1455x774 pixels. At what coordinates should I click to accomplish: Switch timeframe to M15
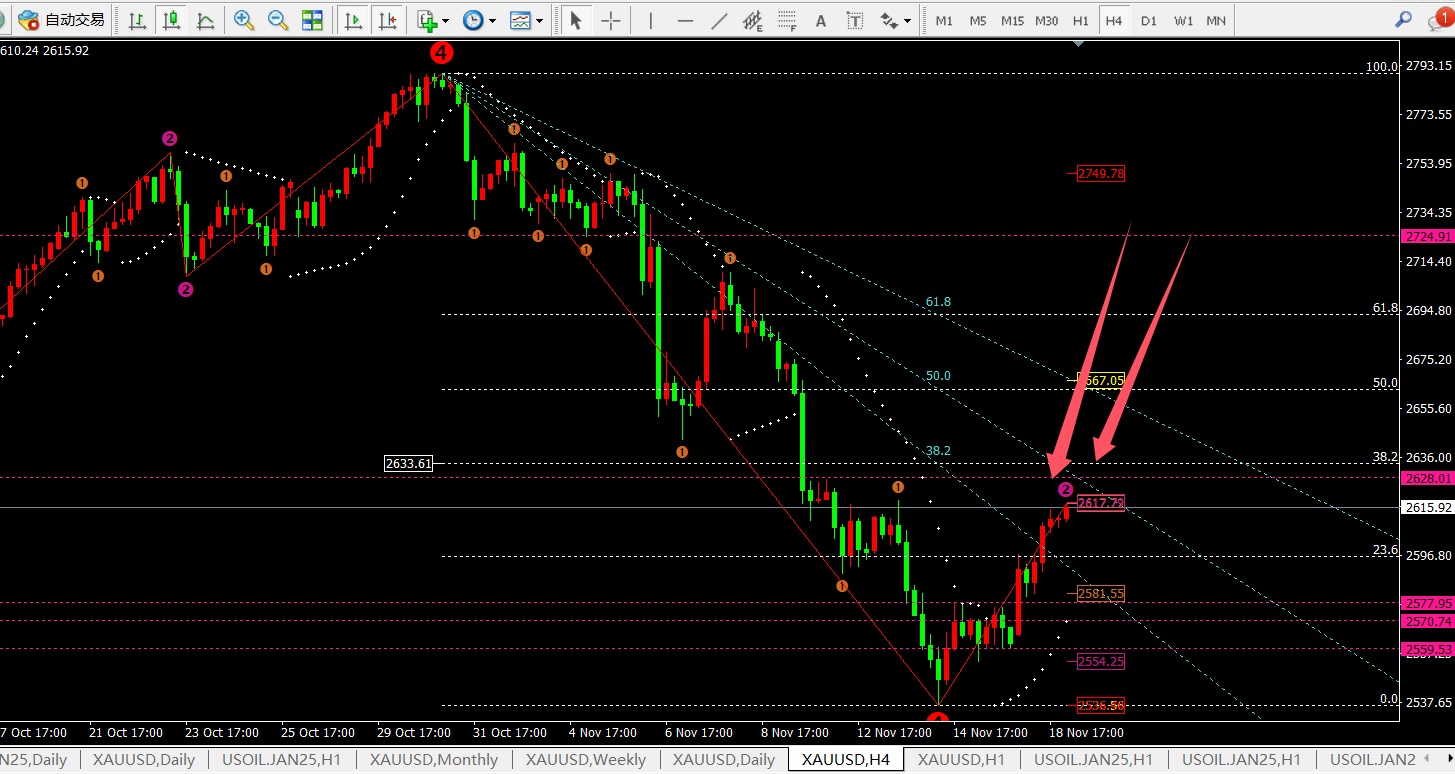point(1013,20)
